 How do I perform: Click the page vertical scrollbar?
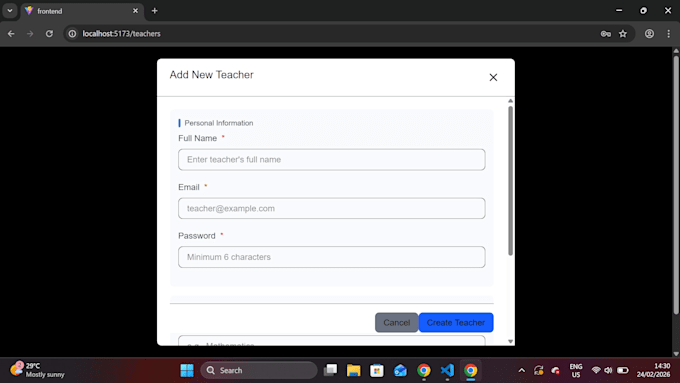pyautogui.click(x=676, y=184)
